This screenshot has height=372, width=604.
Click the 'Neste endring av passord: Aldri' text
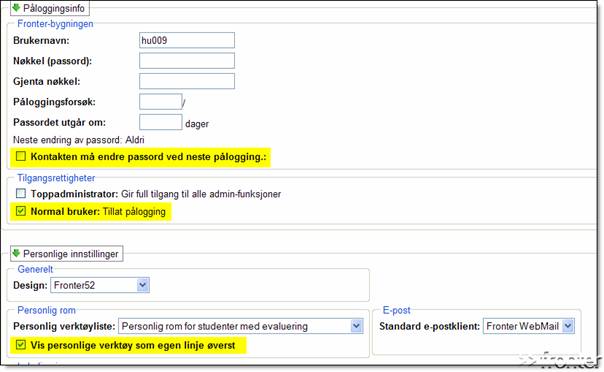(x=79, y=140)
